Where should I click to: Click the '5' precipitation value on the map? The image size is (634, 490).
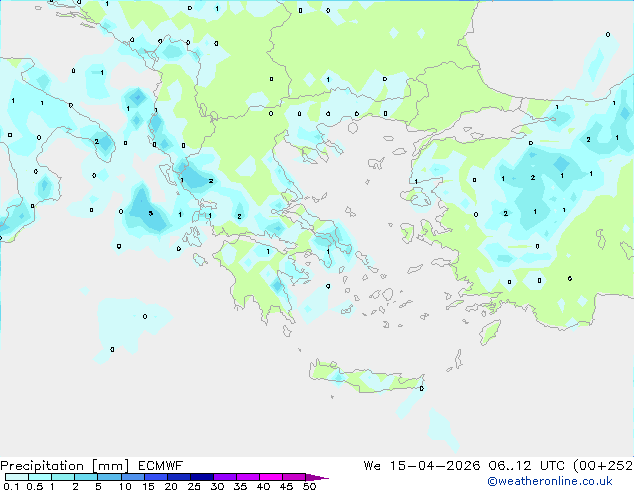(x=150, y=213)
